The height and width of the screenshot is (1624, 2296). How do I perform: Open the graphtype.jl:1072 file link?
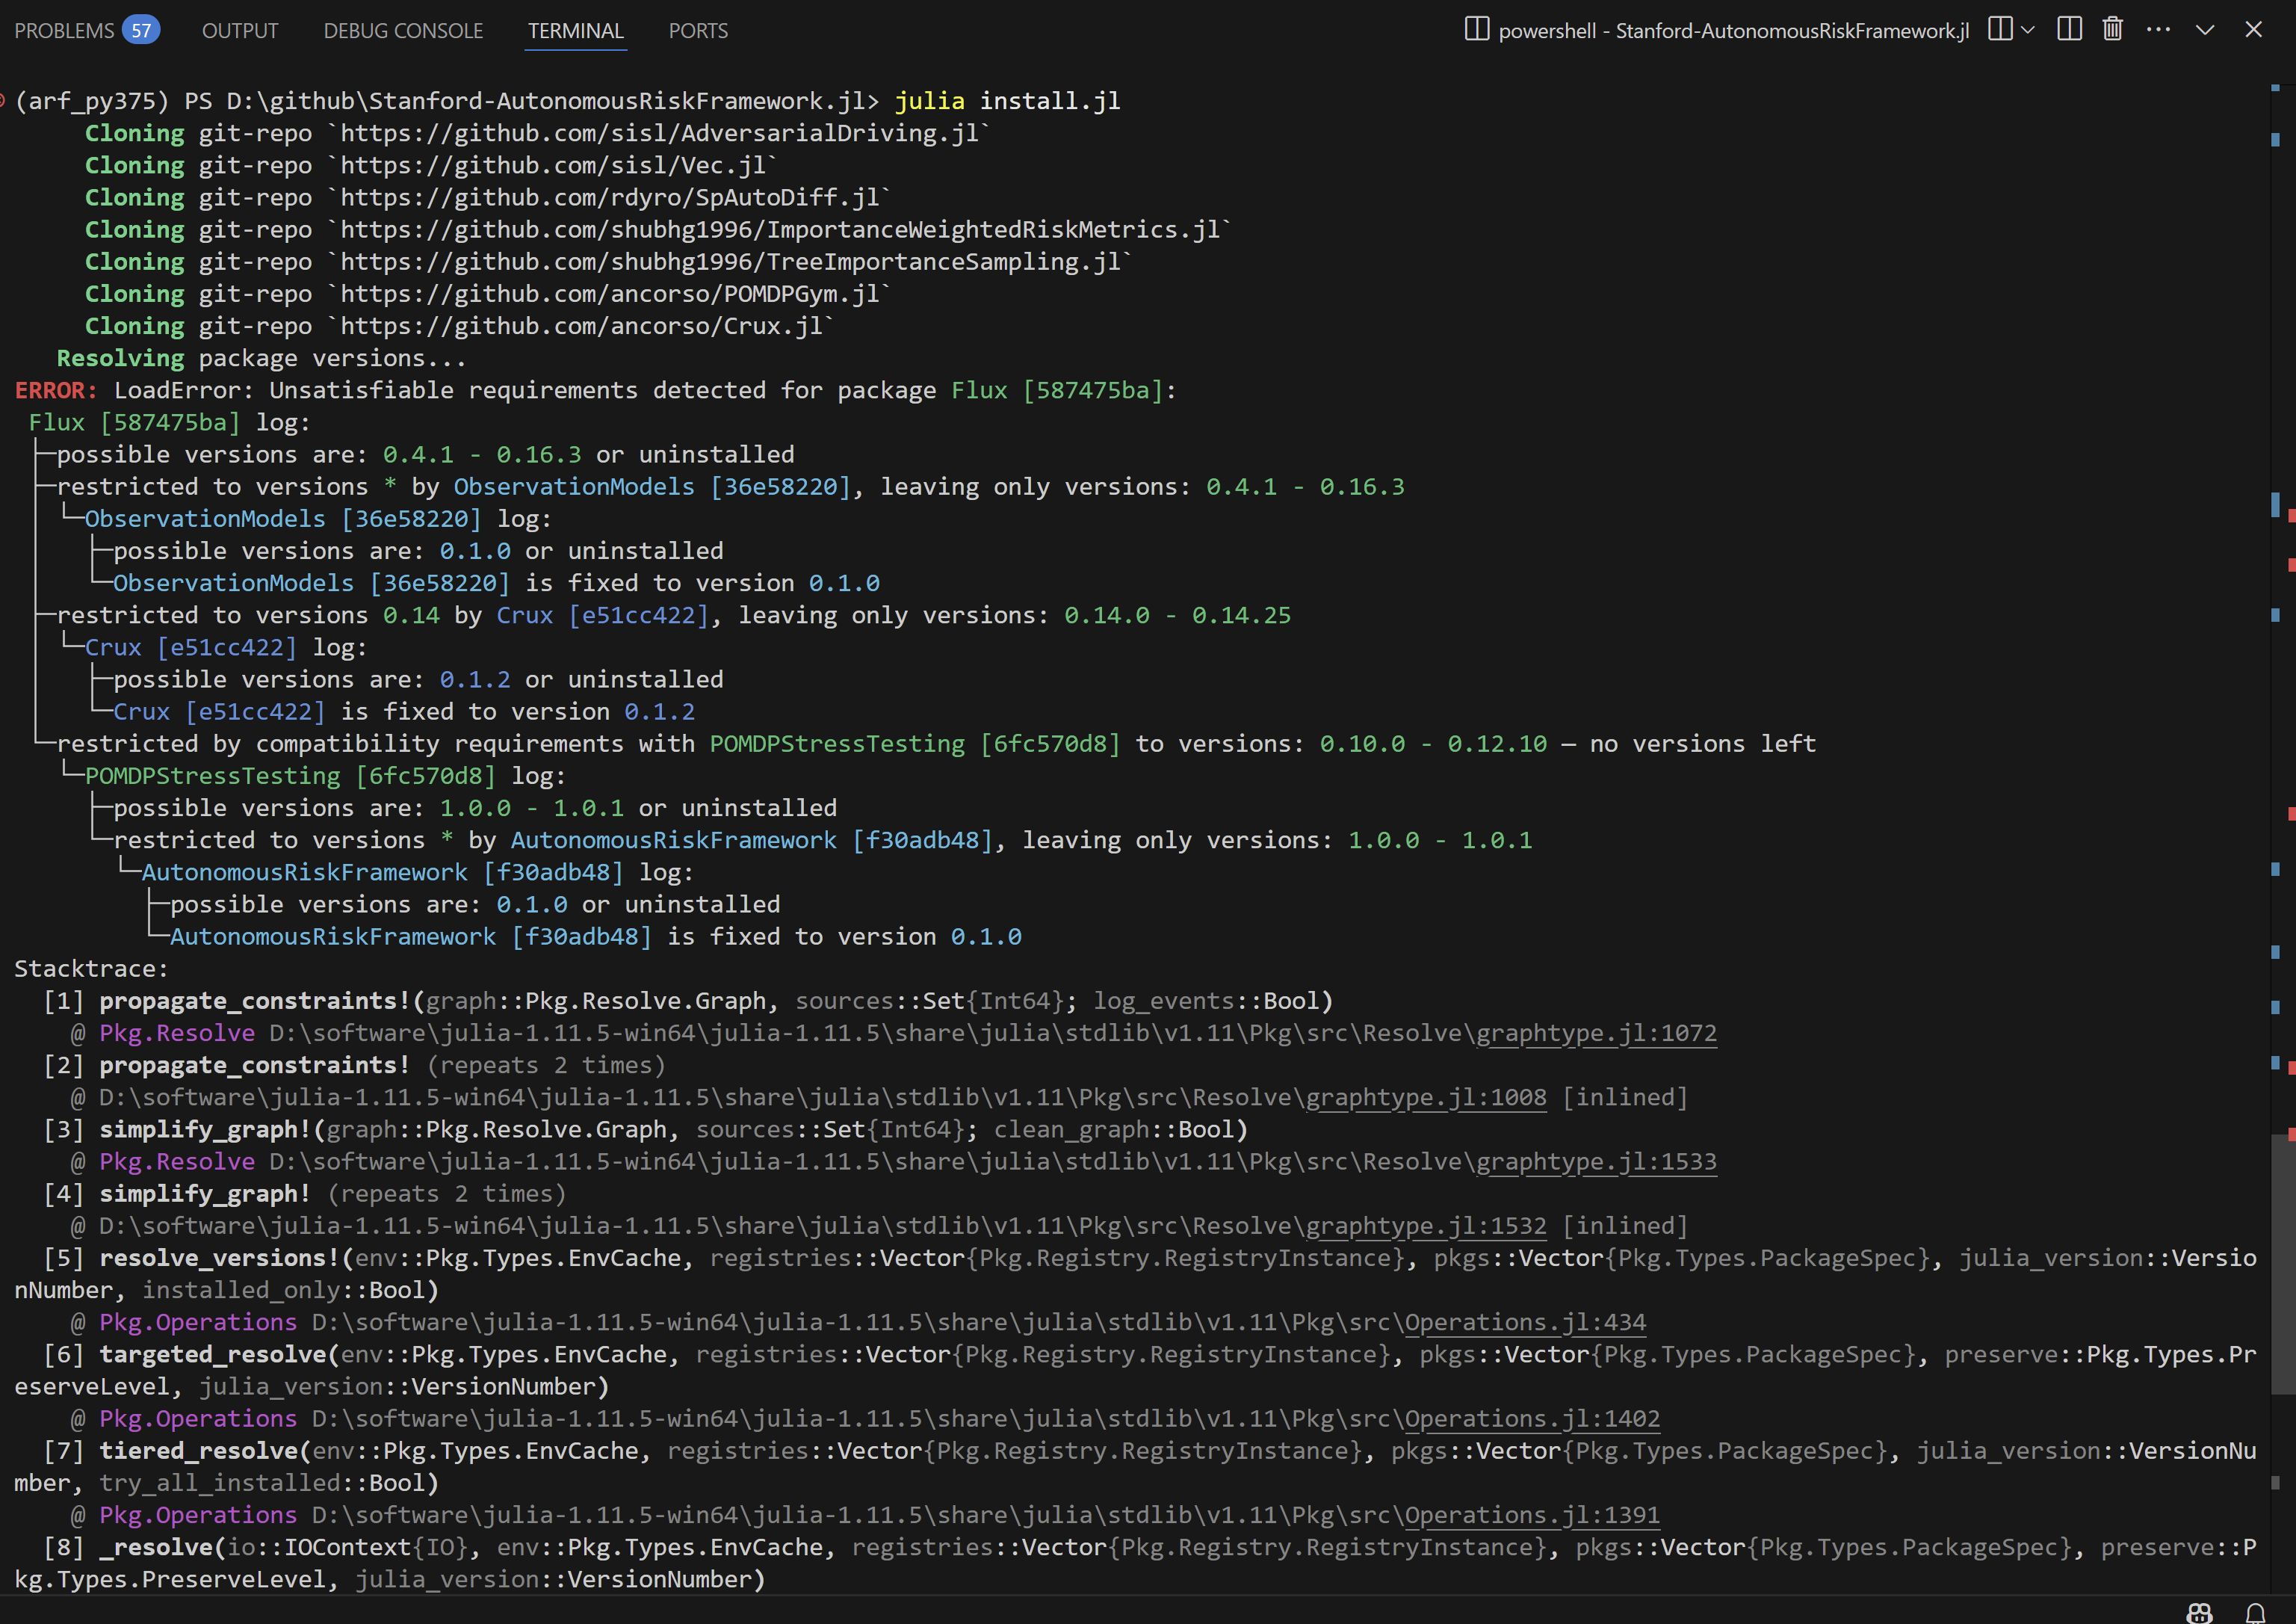click(x=1596, y=1033)
